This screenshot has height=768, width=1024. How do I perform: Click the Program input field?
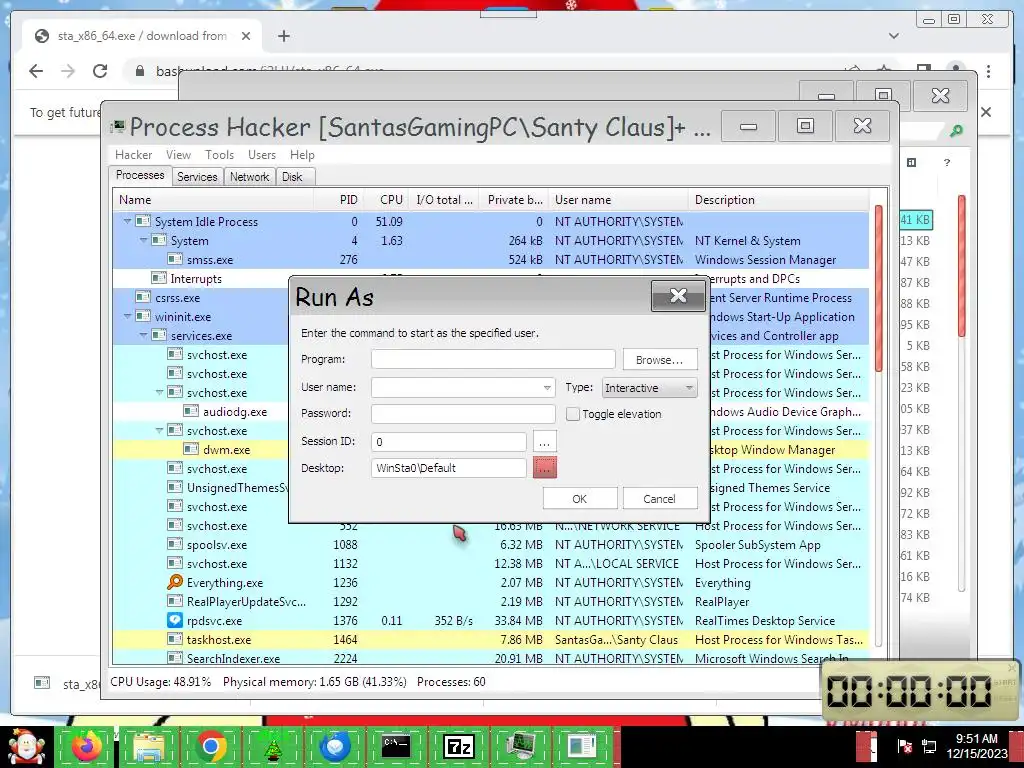[x=493, y=359]
